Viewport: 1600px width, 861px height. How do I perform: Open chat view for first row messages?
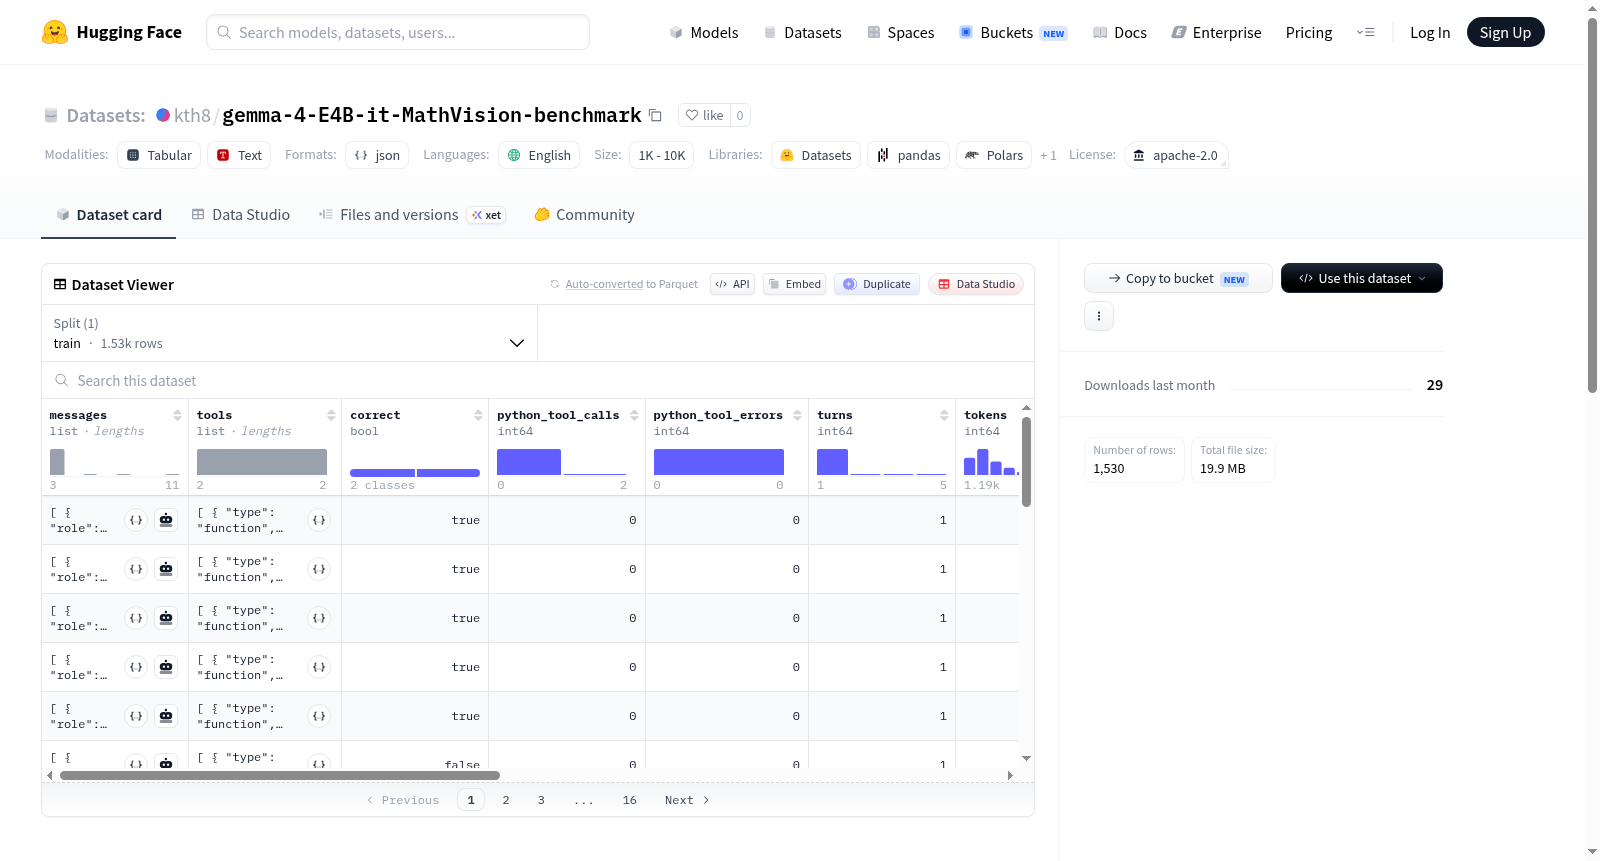[166, 520]
